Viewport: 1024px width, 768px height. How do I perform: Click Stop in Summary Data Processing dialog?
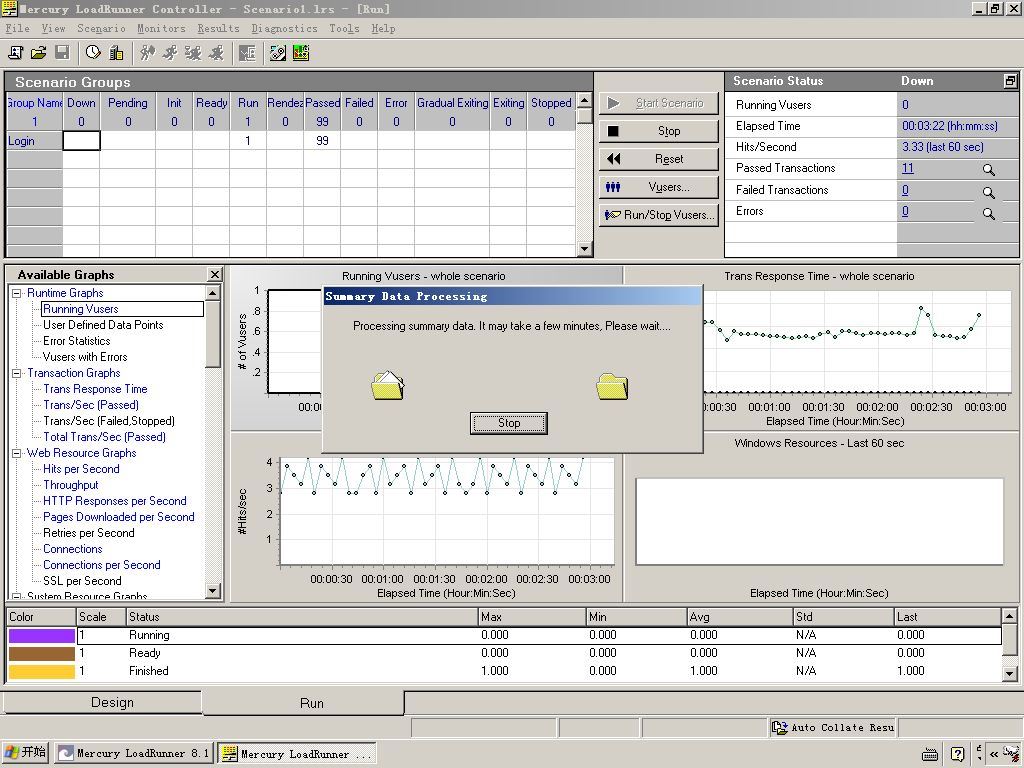509,423
